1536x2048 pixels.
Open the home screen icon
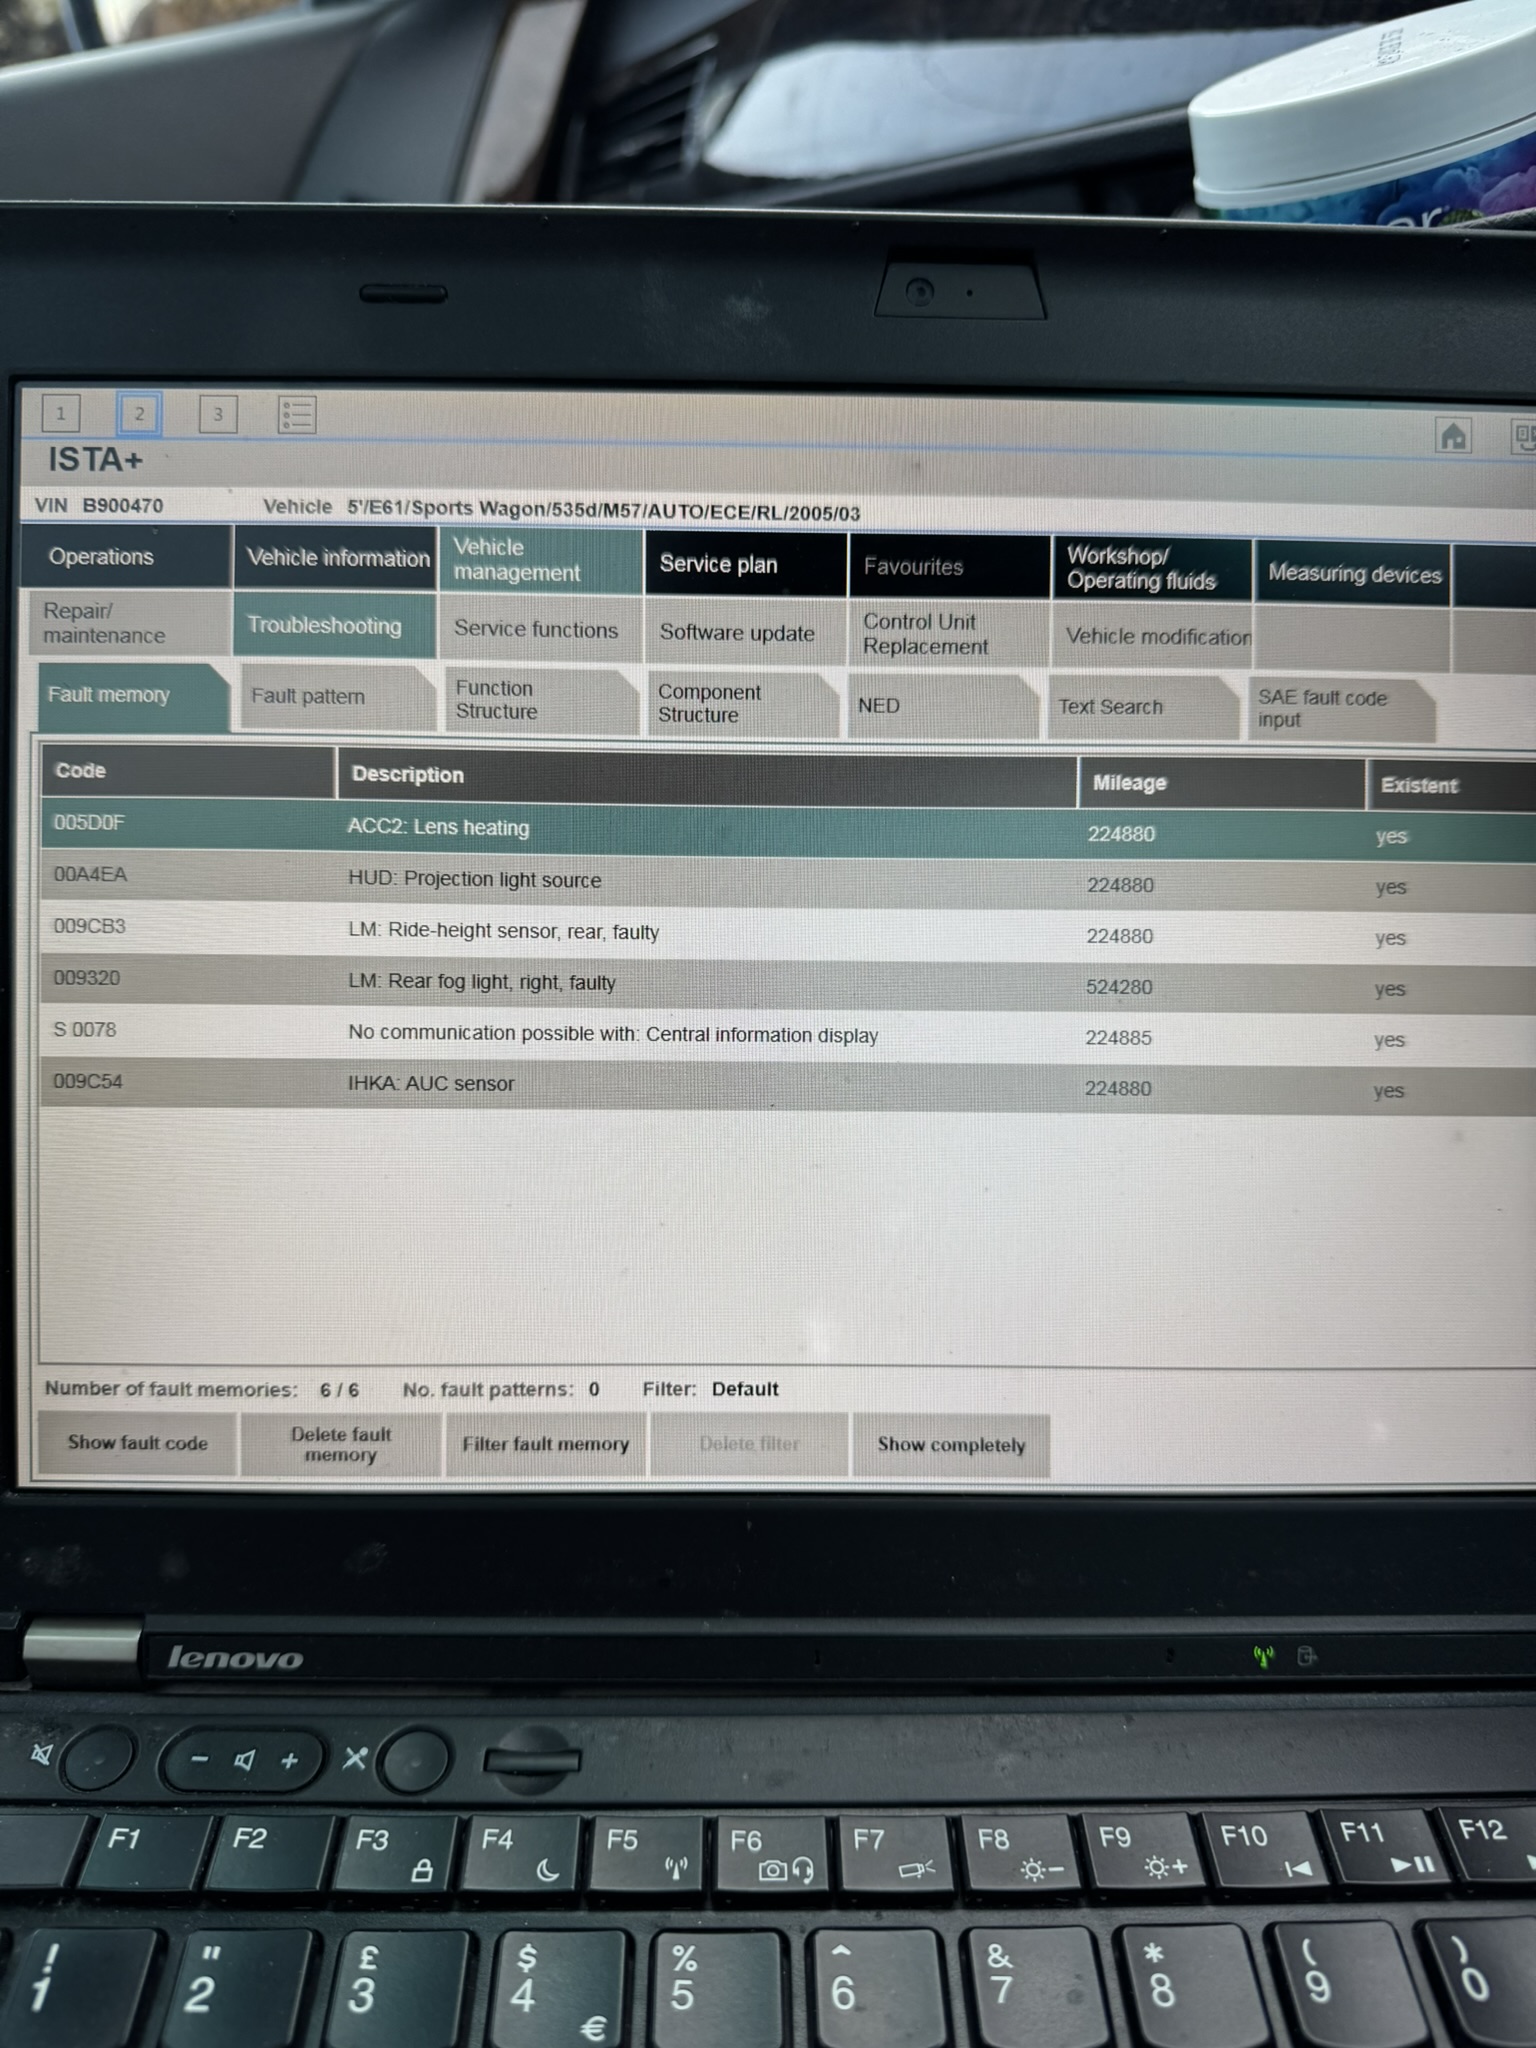1453,435
